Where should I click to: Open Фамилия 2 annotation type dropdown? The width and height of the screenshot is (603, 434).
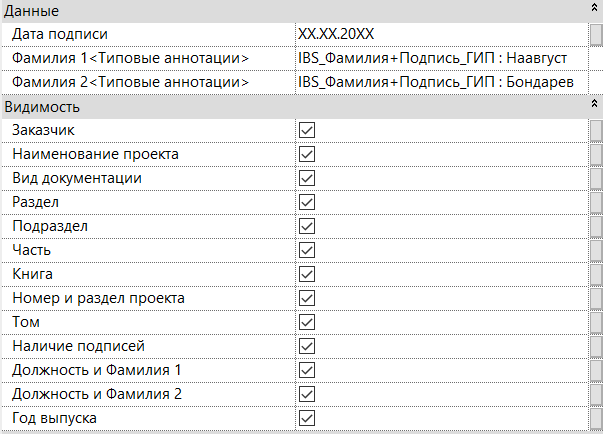(442, 82)
